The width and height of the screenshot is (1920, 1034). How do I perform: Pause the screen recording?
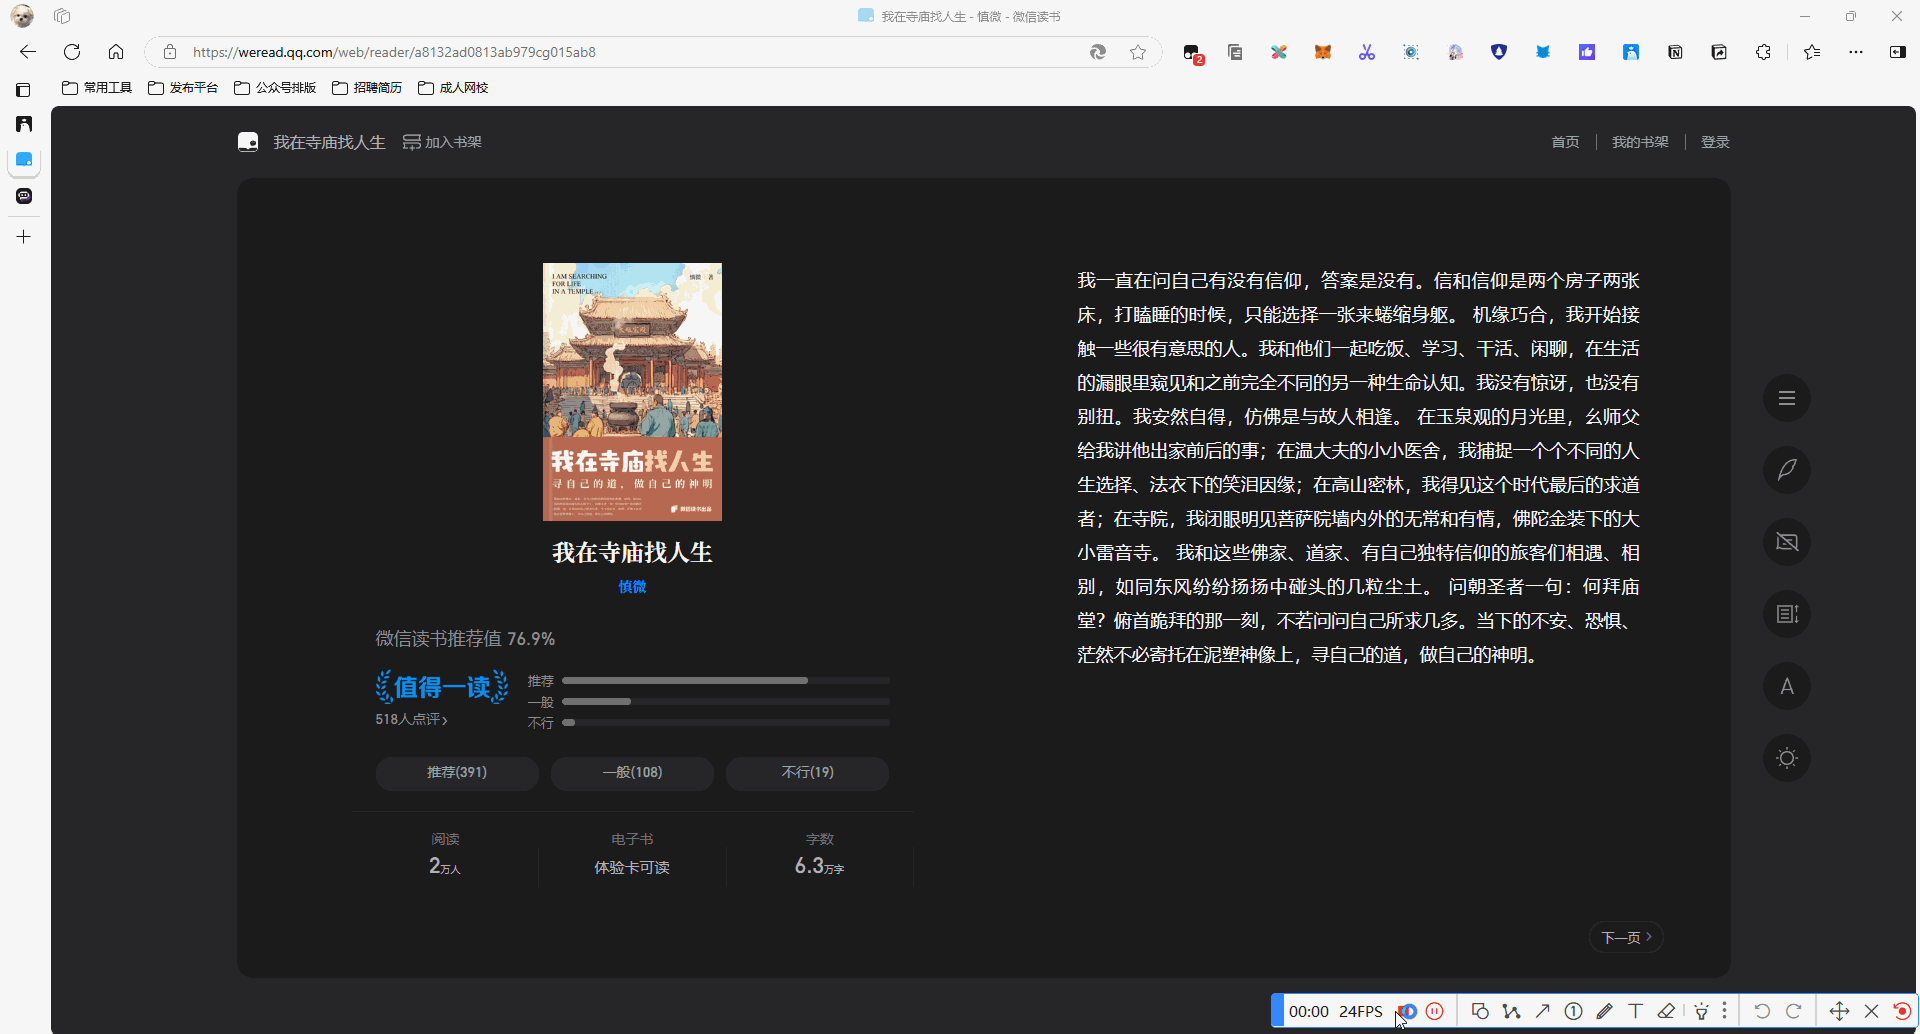coord(1435,1011)
